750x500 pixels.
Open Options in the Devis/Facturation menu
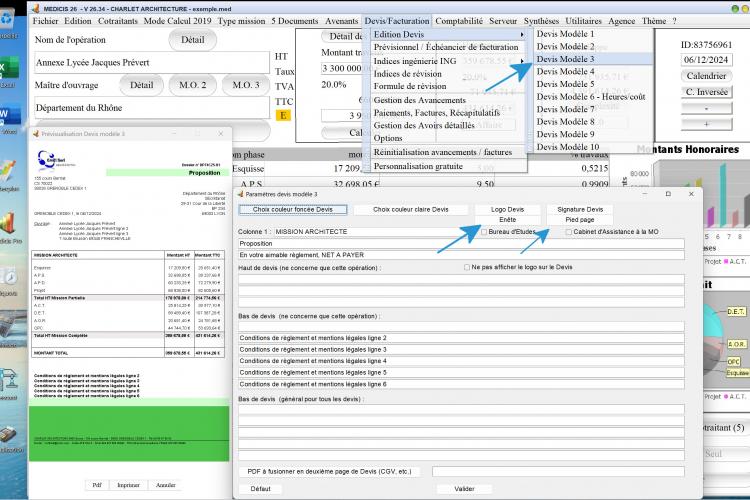pos(388,138)
